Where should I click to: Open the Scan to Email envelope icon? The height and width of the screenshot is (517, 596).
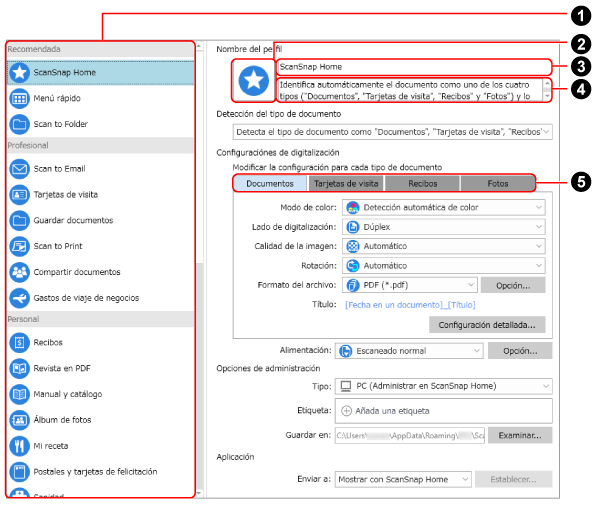click(x=19, y=169)
